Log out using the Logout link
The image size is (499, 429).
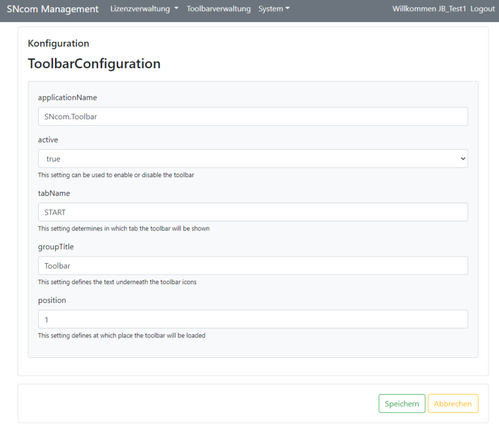click(x=482, y=9)
